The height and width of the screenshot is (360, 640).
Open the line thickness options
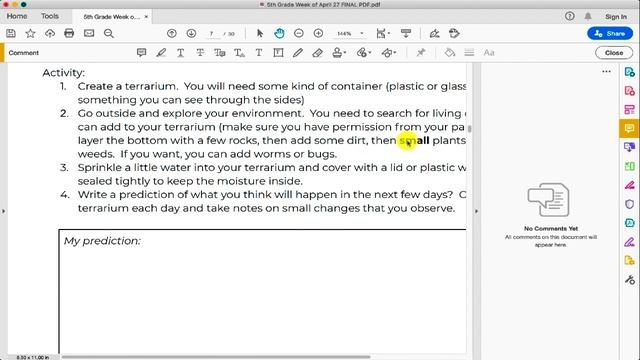[469, 53]
